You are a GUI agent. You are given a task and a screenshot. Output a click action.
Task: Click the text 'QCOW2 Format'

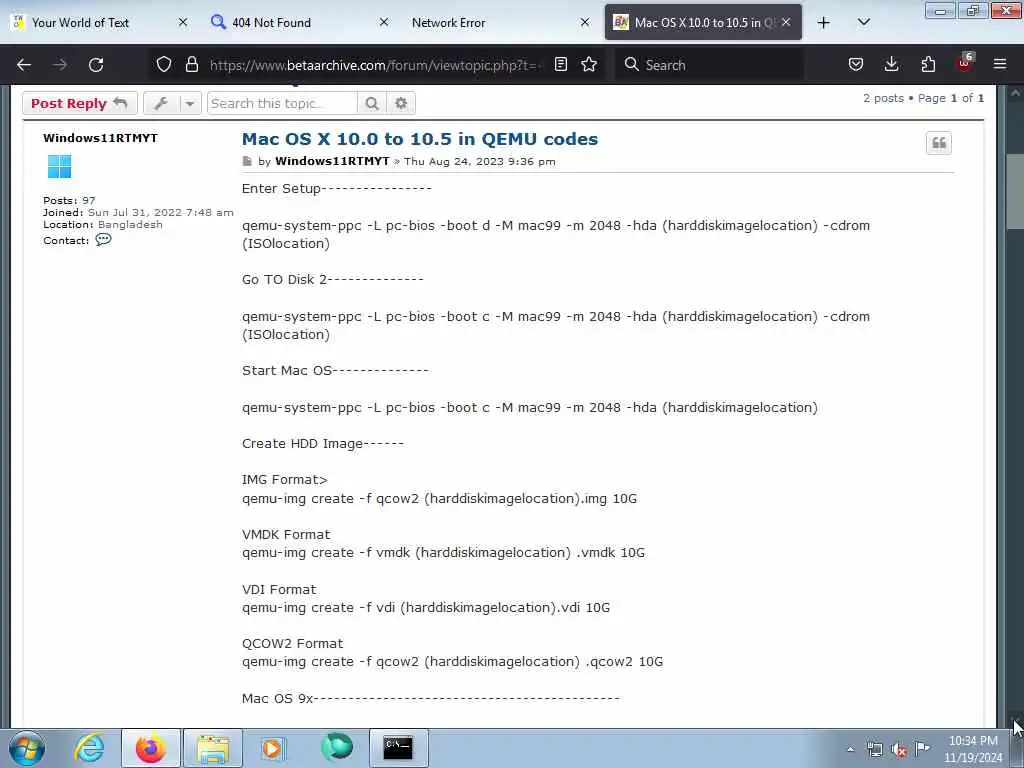[293, 643]
